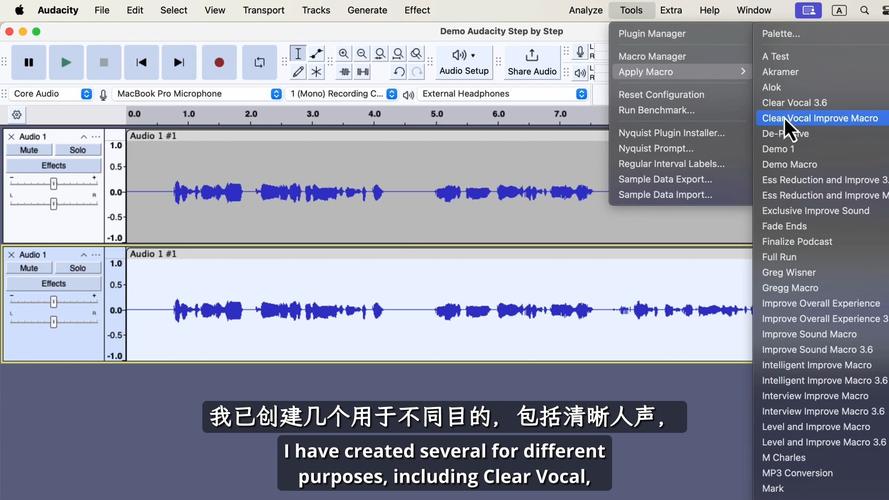Screen dimensions: 889x500
Task: Skip to end of project
Action: [179, 62]
